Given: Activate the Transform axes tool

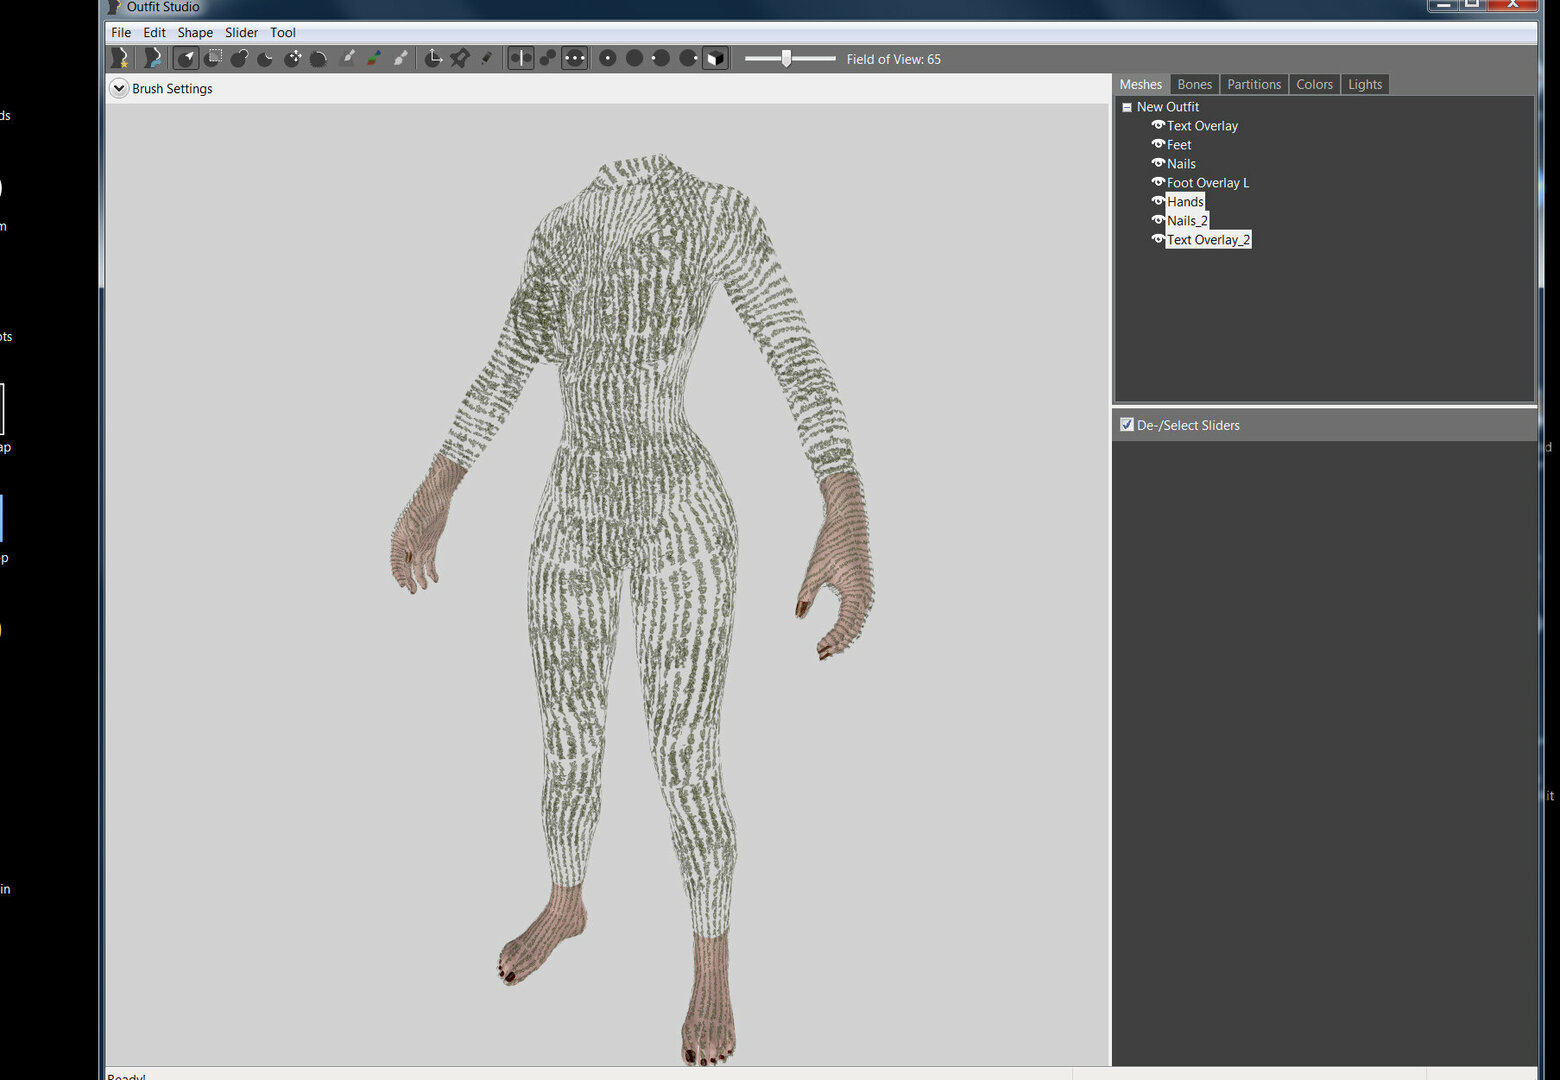Looking at the screenshot, I should coord(433,58).
